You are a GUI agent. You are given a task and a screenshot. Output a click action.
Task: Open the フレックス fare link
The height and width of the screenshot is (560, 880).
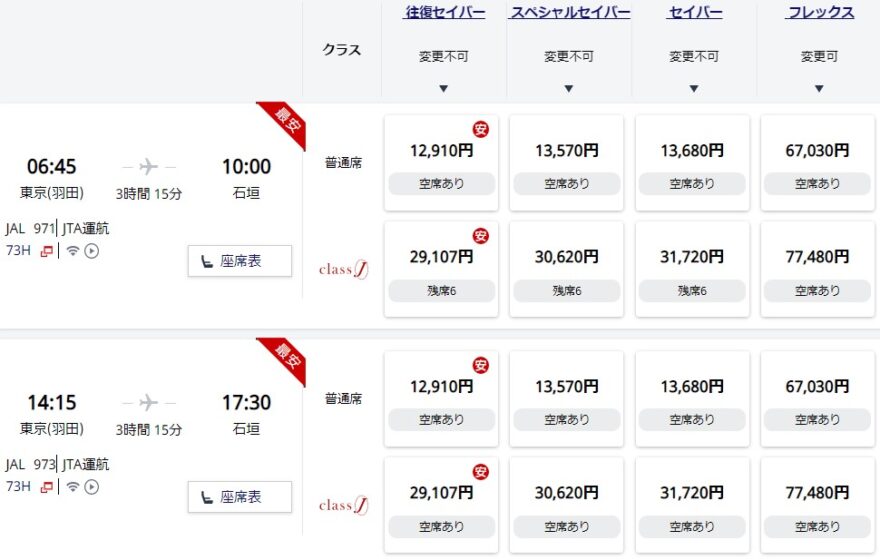point(820,12)
